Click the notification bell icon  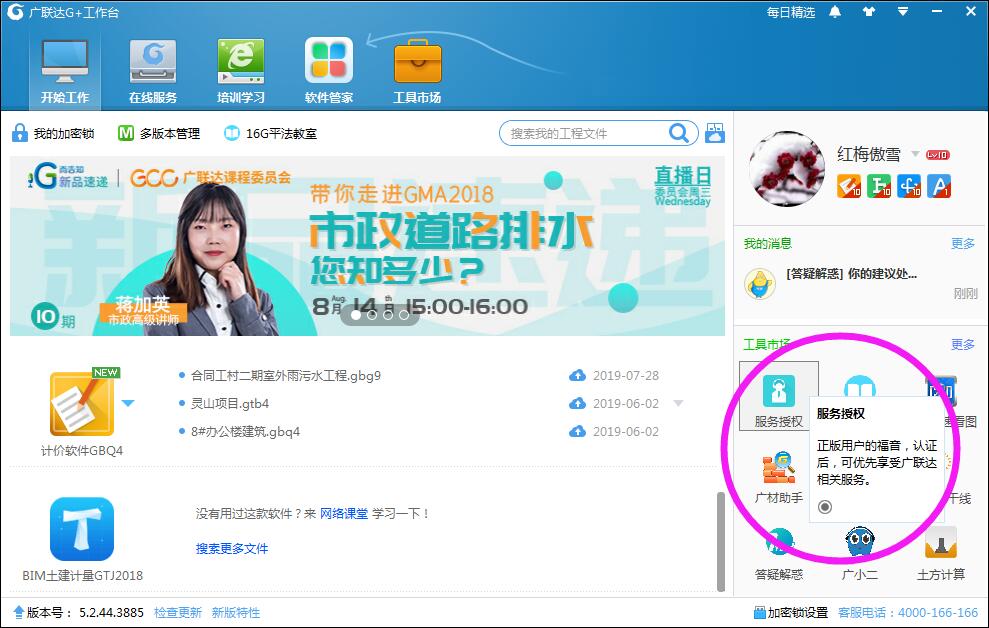[835, 12]
